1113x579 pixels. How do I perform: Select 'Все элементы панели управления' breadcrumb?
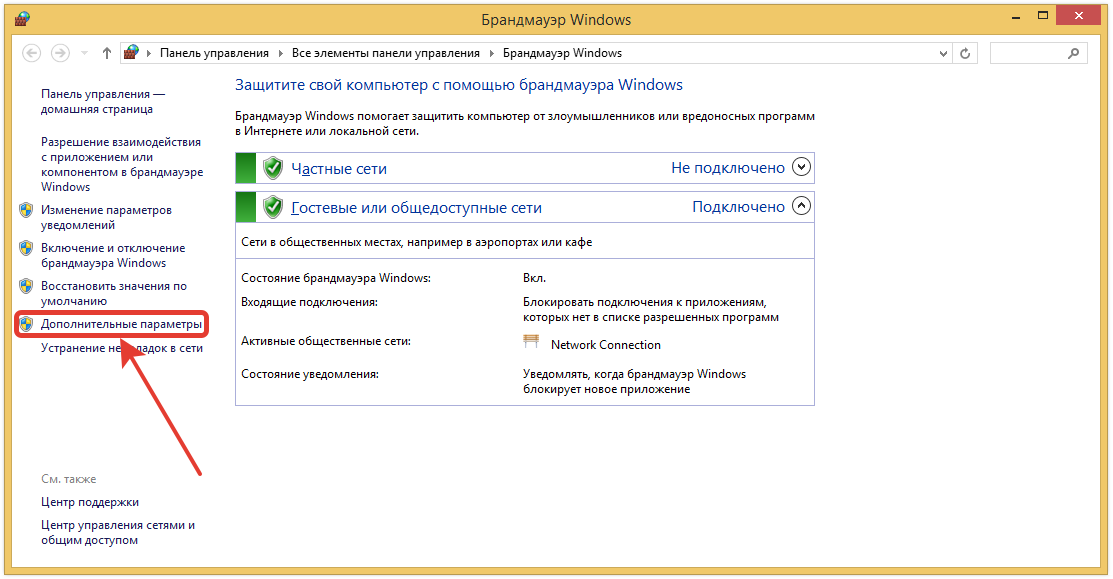[385, 53]
